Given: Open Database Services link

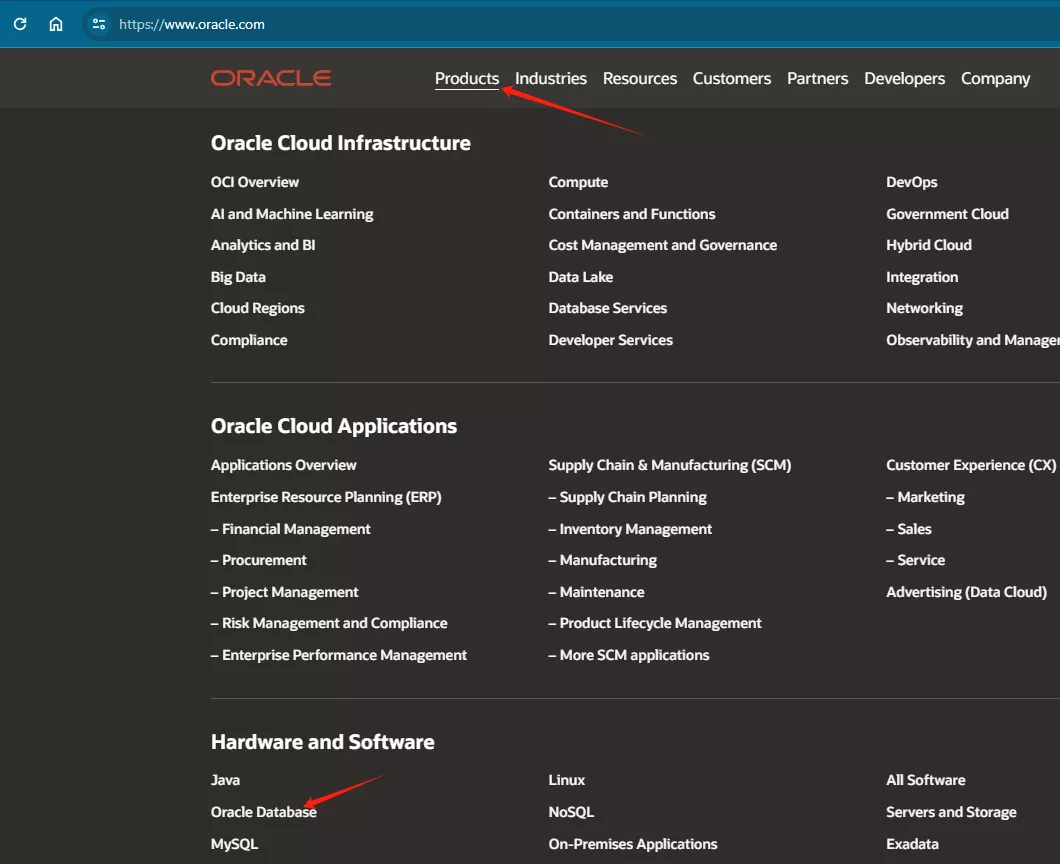Looking at the screenshot, I should click(607, 308).
